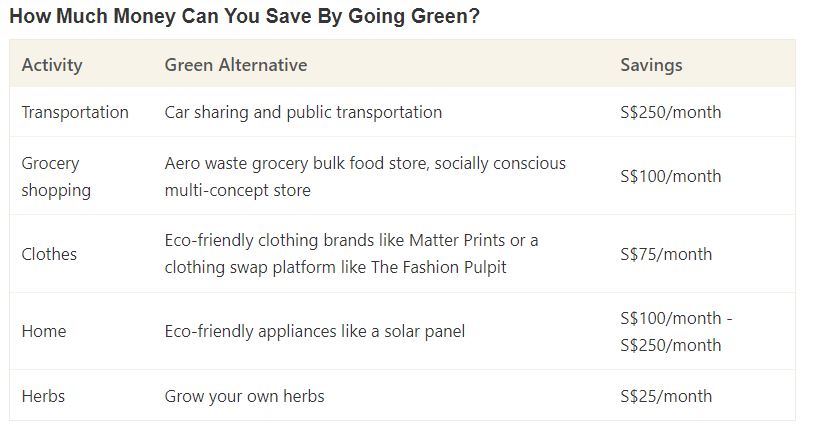Click The Fashion Pulpit text line
The image size is (815, 441).
(335, 267)
